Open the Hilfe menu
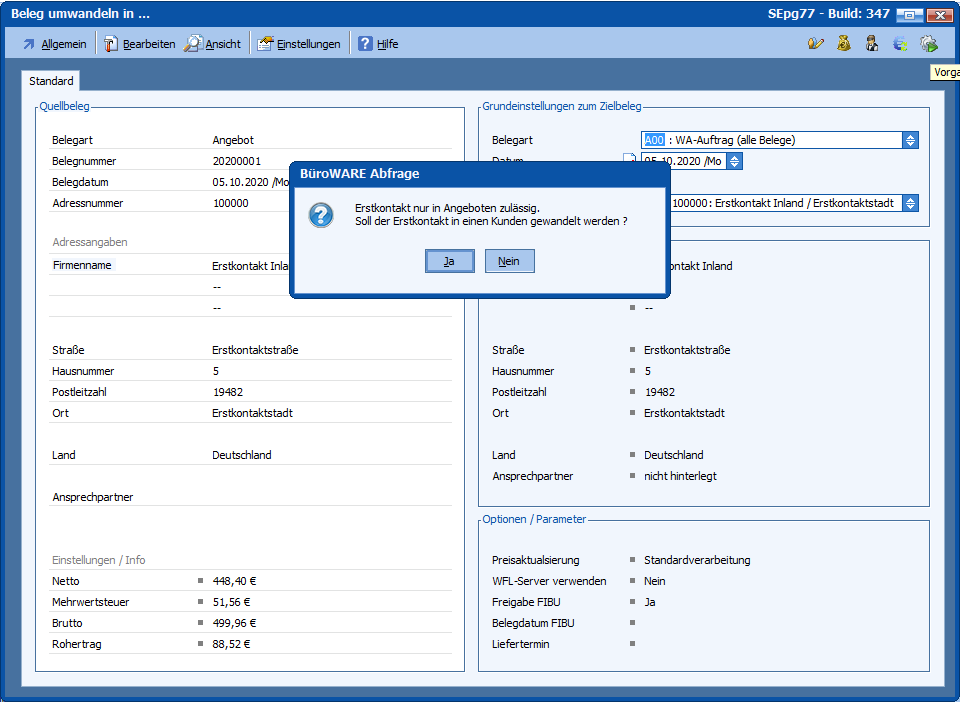 pos(378,44)
